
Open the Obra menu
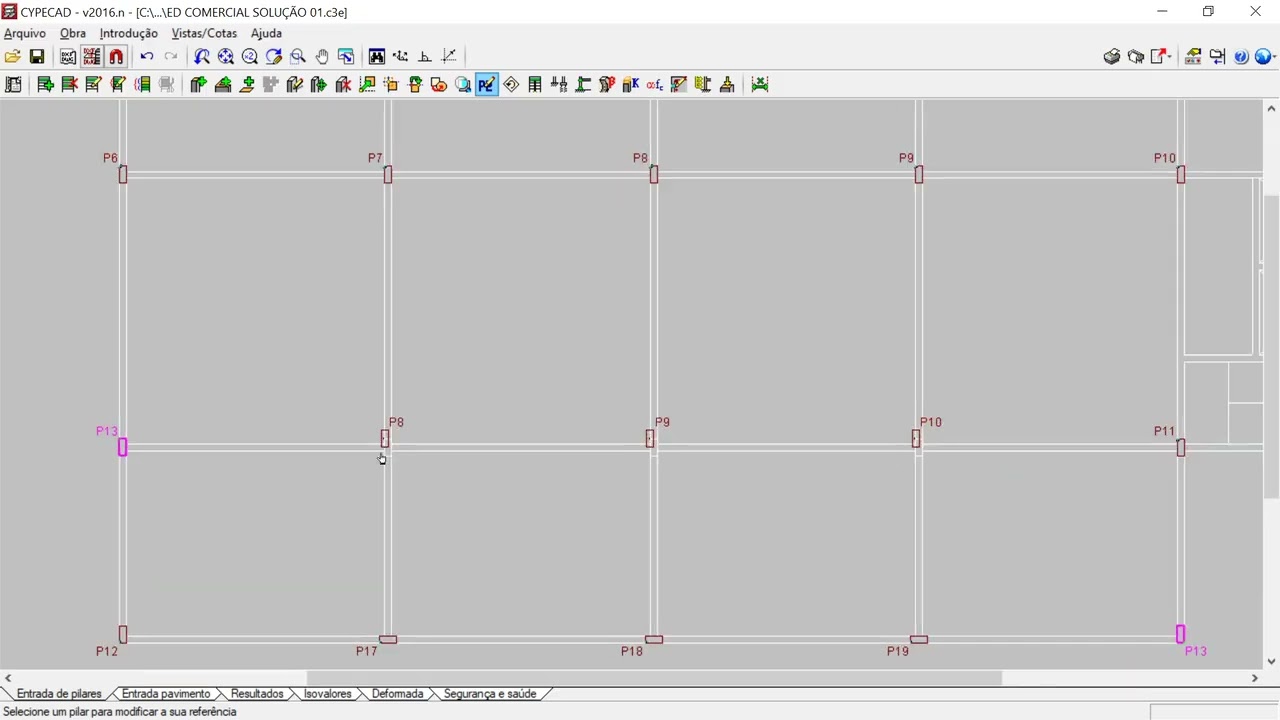click(73, 33)
